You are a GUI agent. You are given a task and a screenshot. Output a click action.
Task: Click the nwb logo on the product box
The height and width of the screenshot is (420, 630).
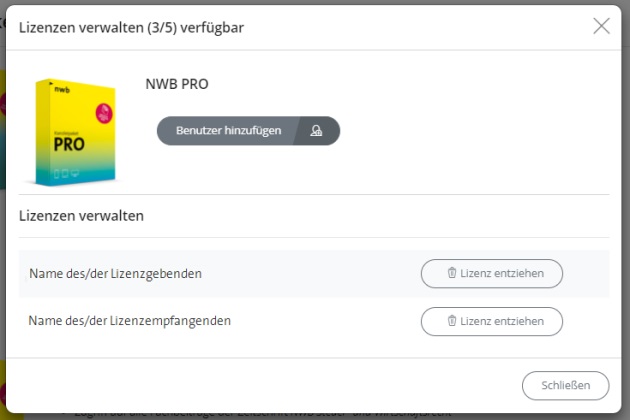point(63,89)
